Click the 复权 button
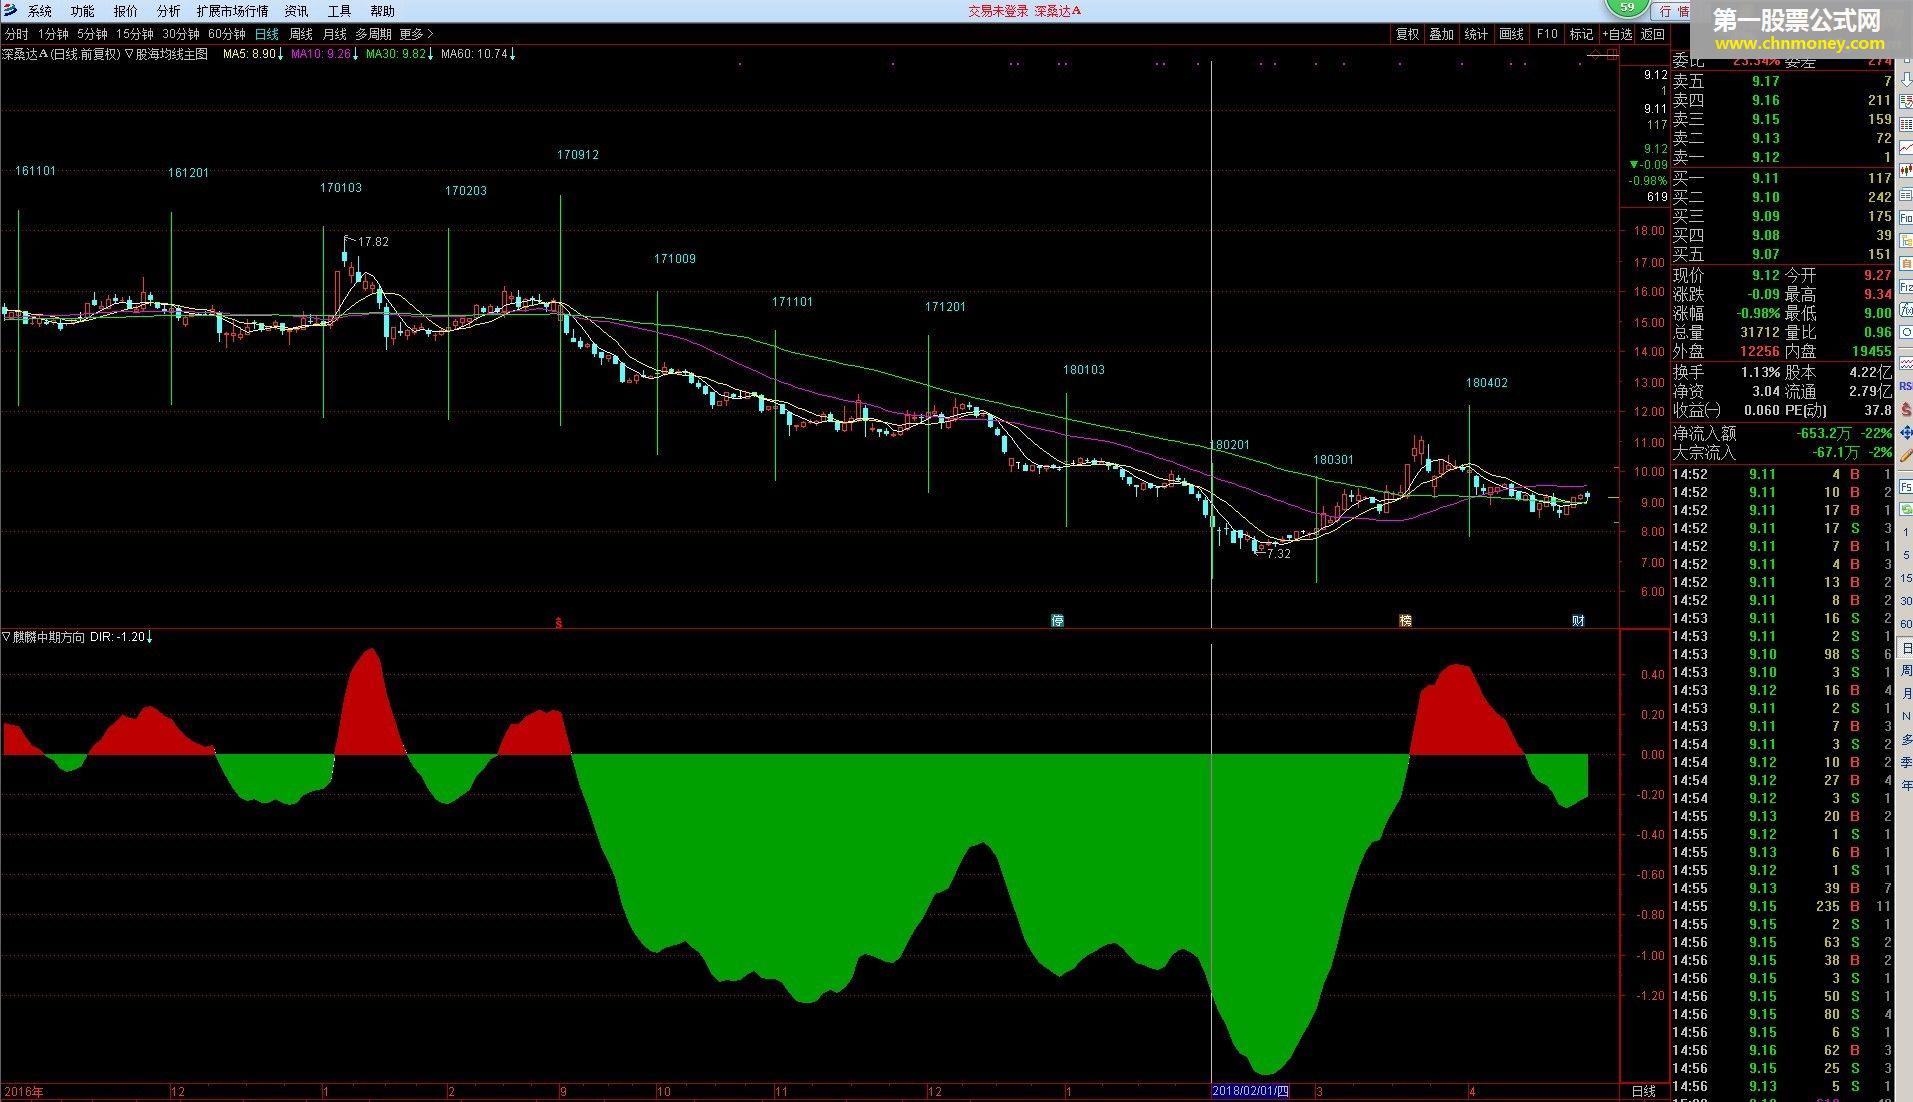The height and width of the screenshot is (1102, 1913). (x=1407, y=34)
